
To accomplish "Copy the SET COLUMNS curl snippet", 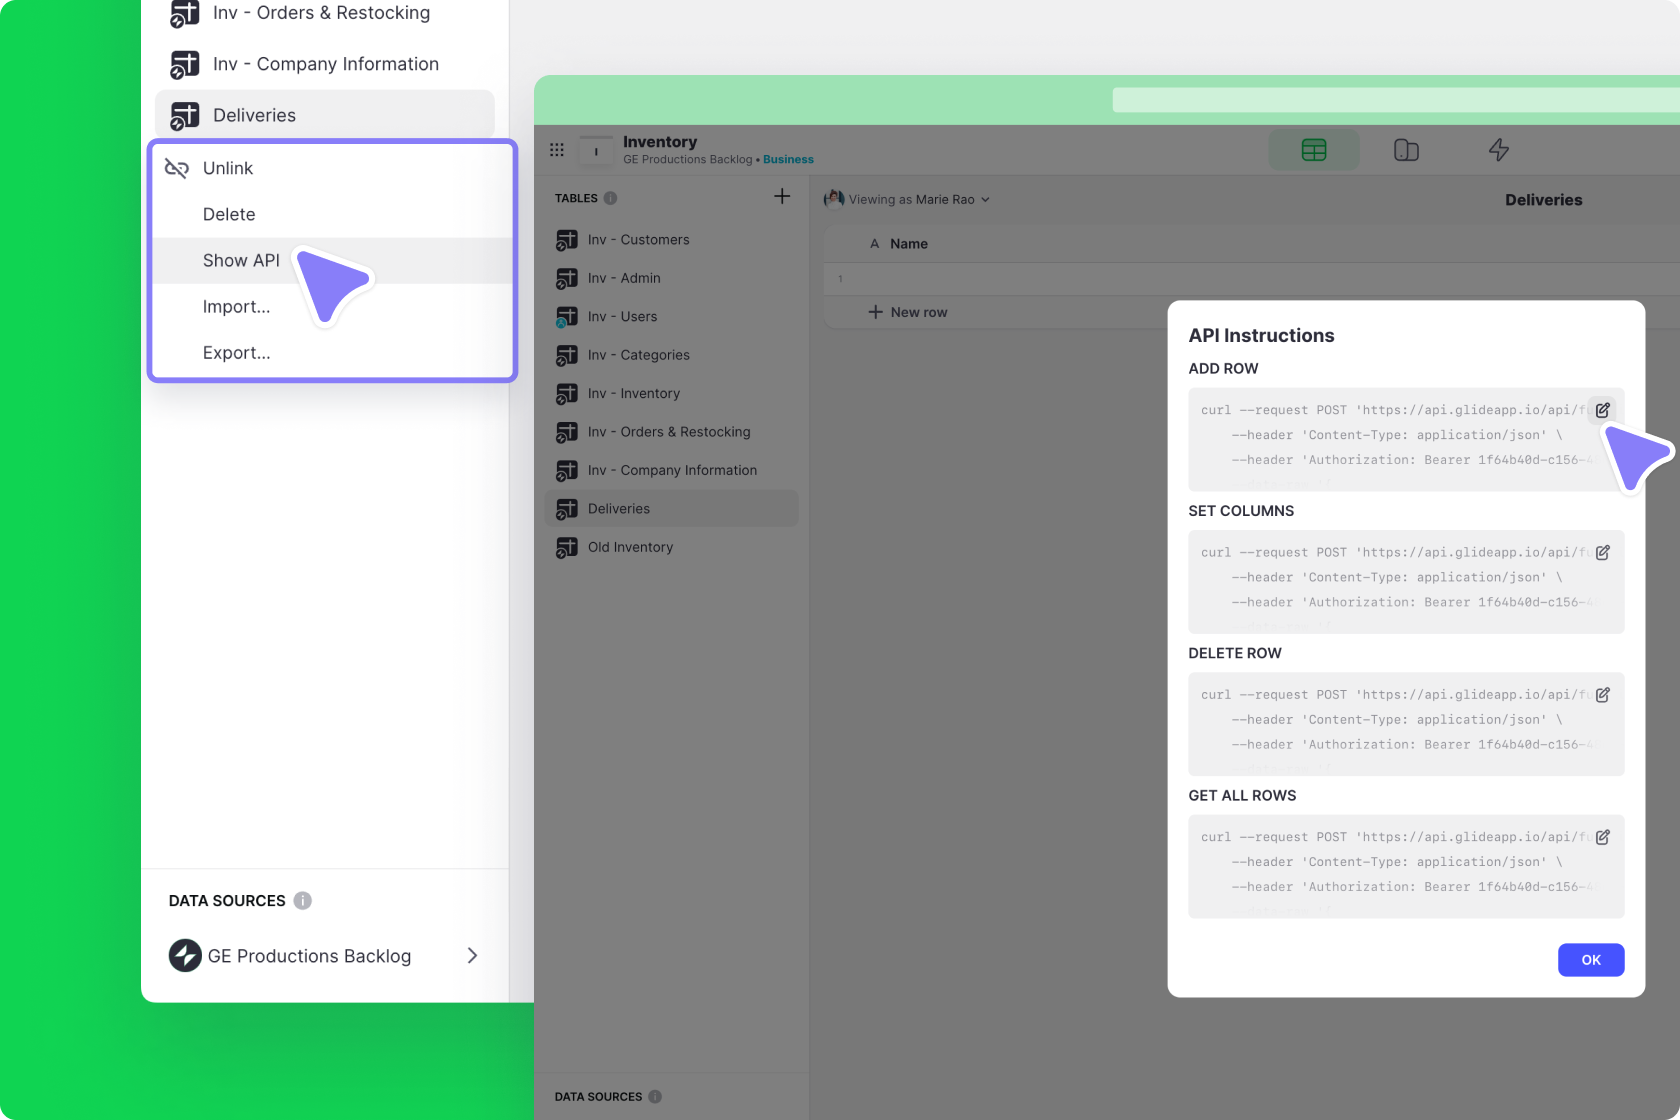I will click(1602, 553).
